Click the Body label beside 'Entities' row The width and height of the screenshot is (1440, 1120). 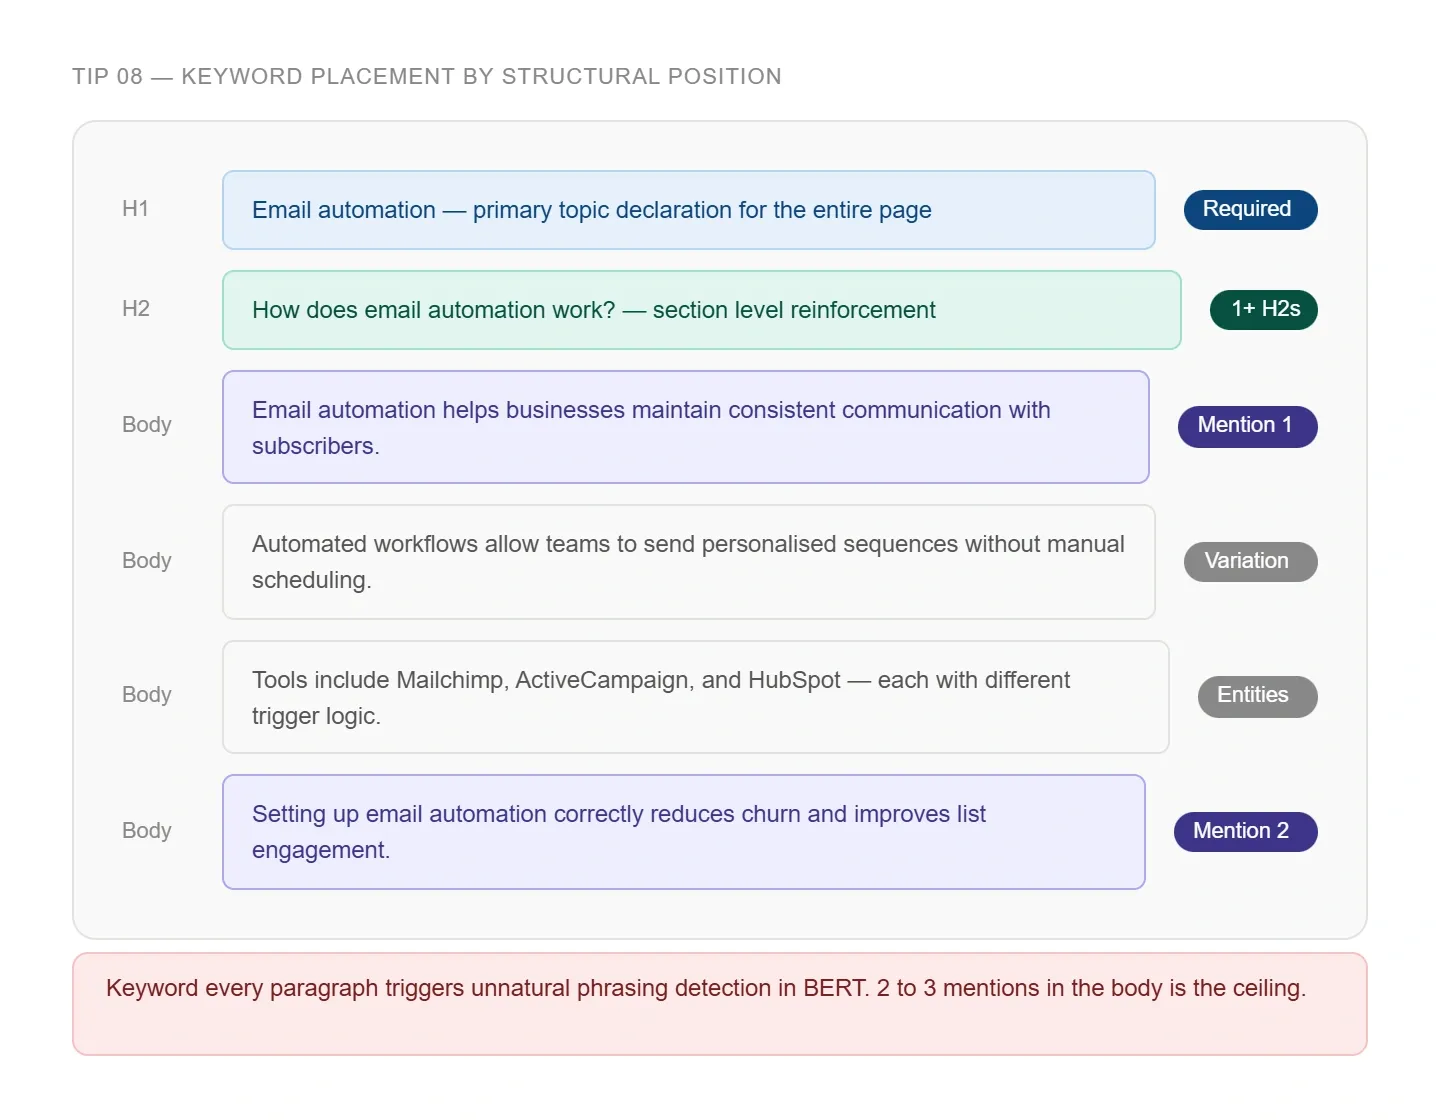(x=147, y=695)
